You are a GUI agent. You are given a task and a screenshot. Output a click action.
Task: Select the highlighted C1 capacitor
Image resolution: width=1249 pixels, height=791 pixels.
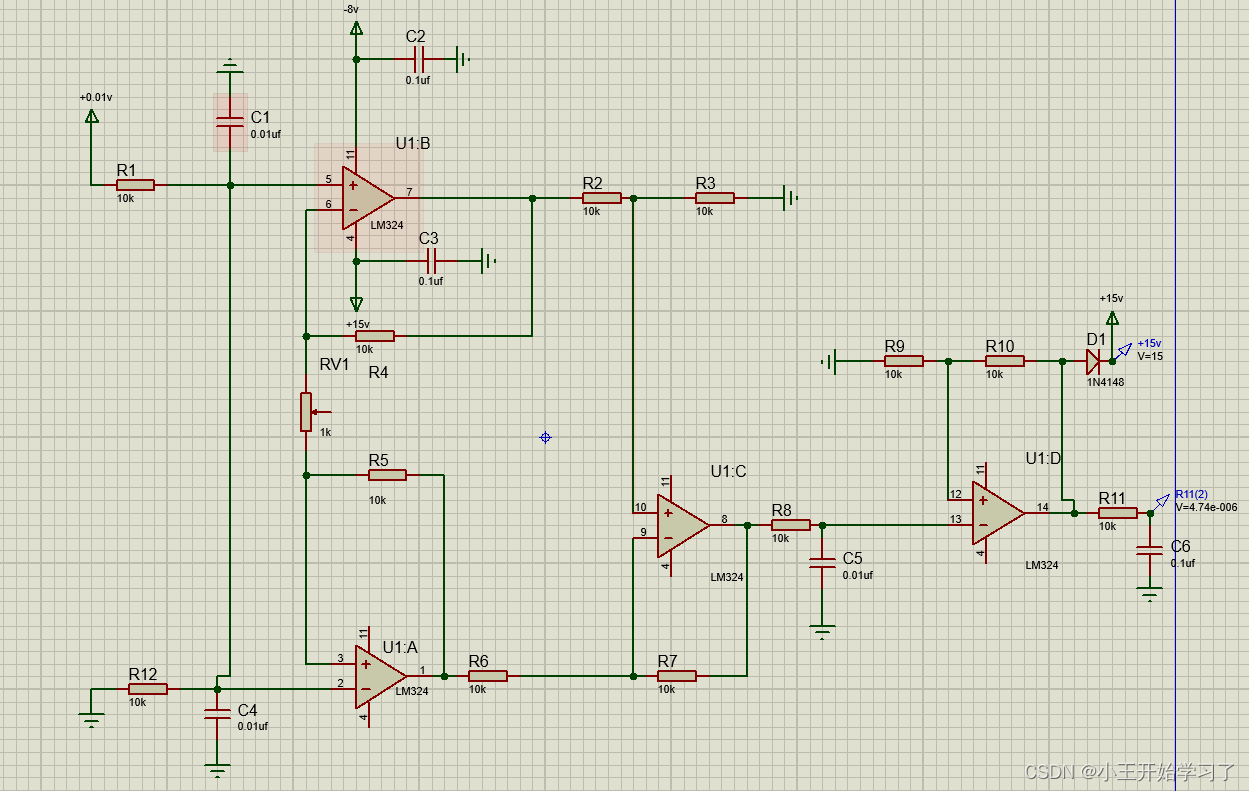click(x=230, y=122)
